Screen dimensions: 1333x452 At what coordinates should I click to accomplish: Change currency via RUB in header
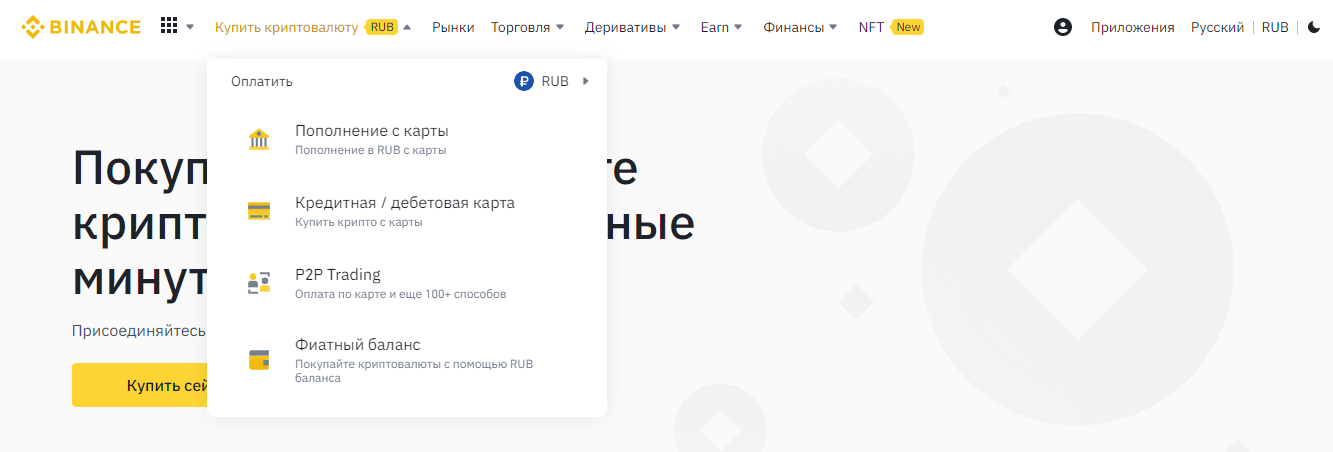click(1275, 27)
